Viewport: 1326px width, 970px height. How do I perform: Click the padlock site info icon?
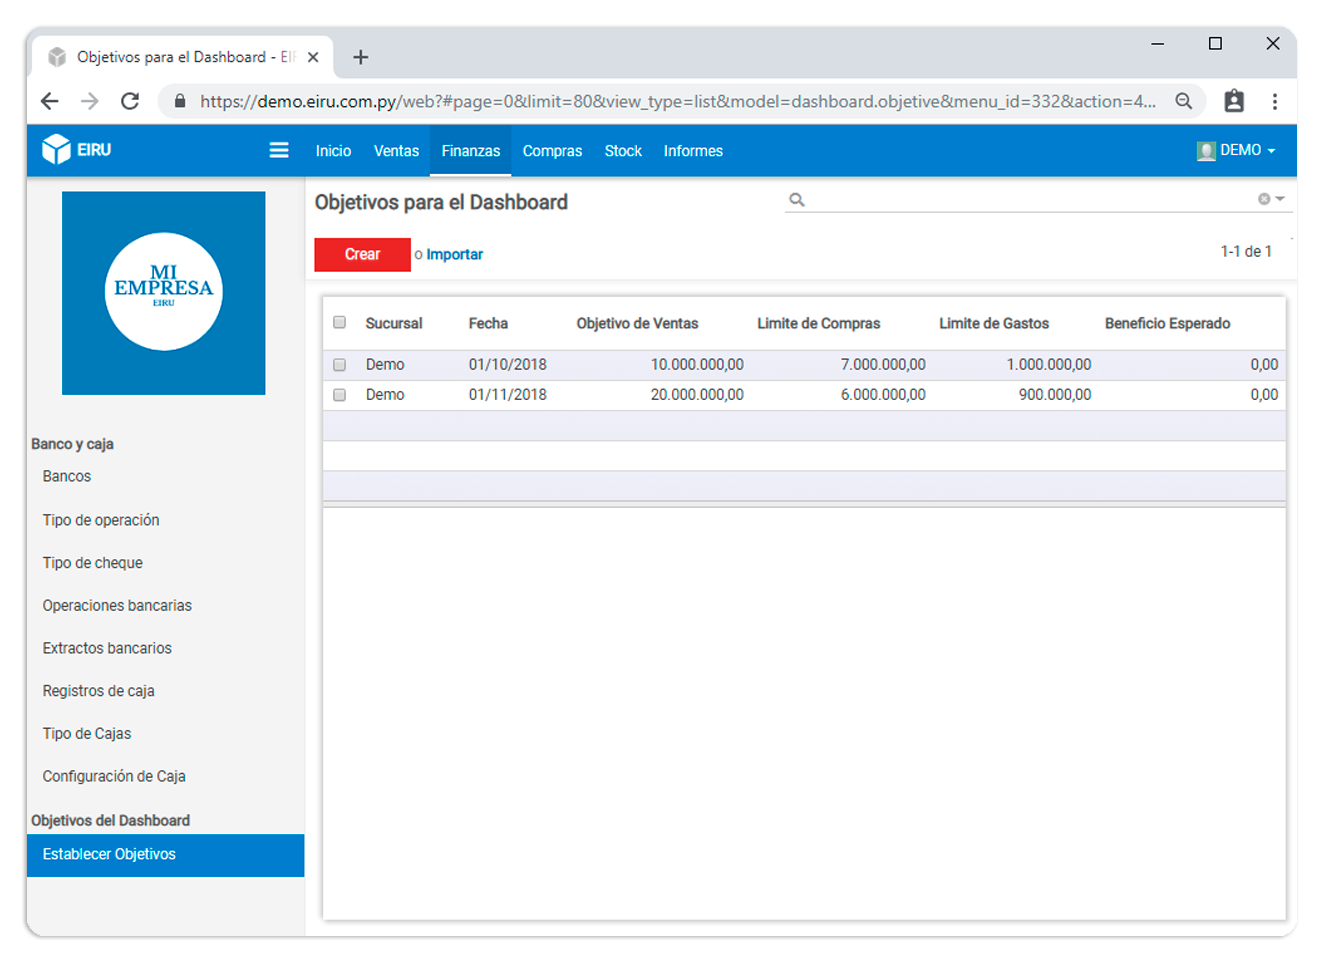(180, 101)
